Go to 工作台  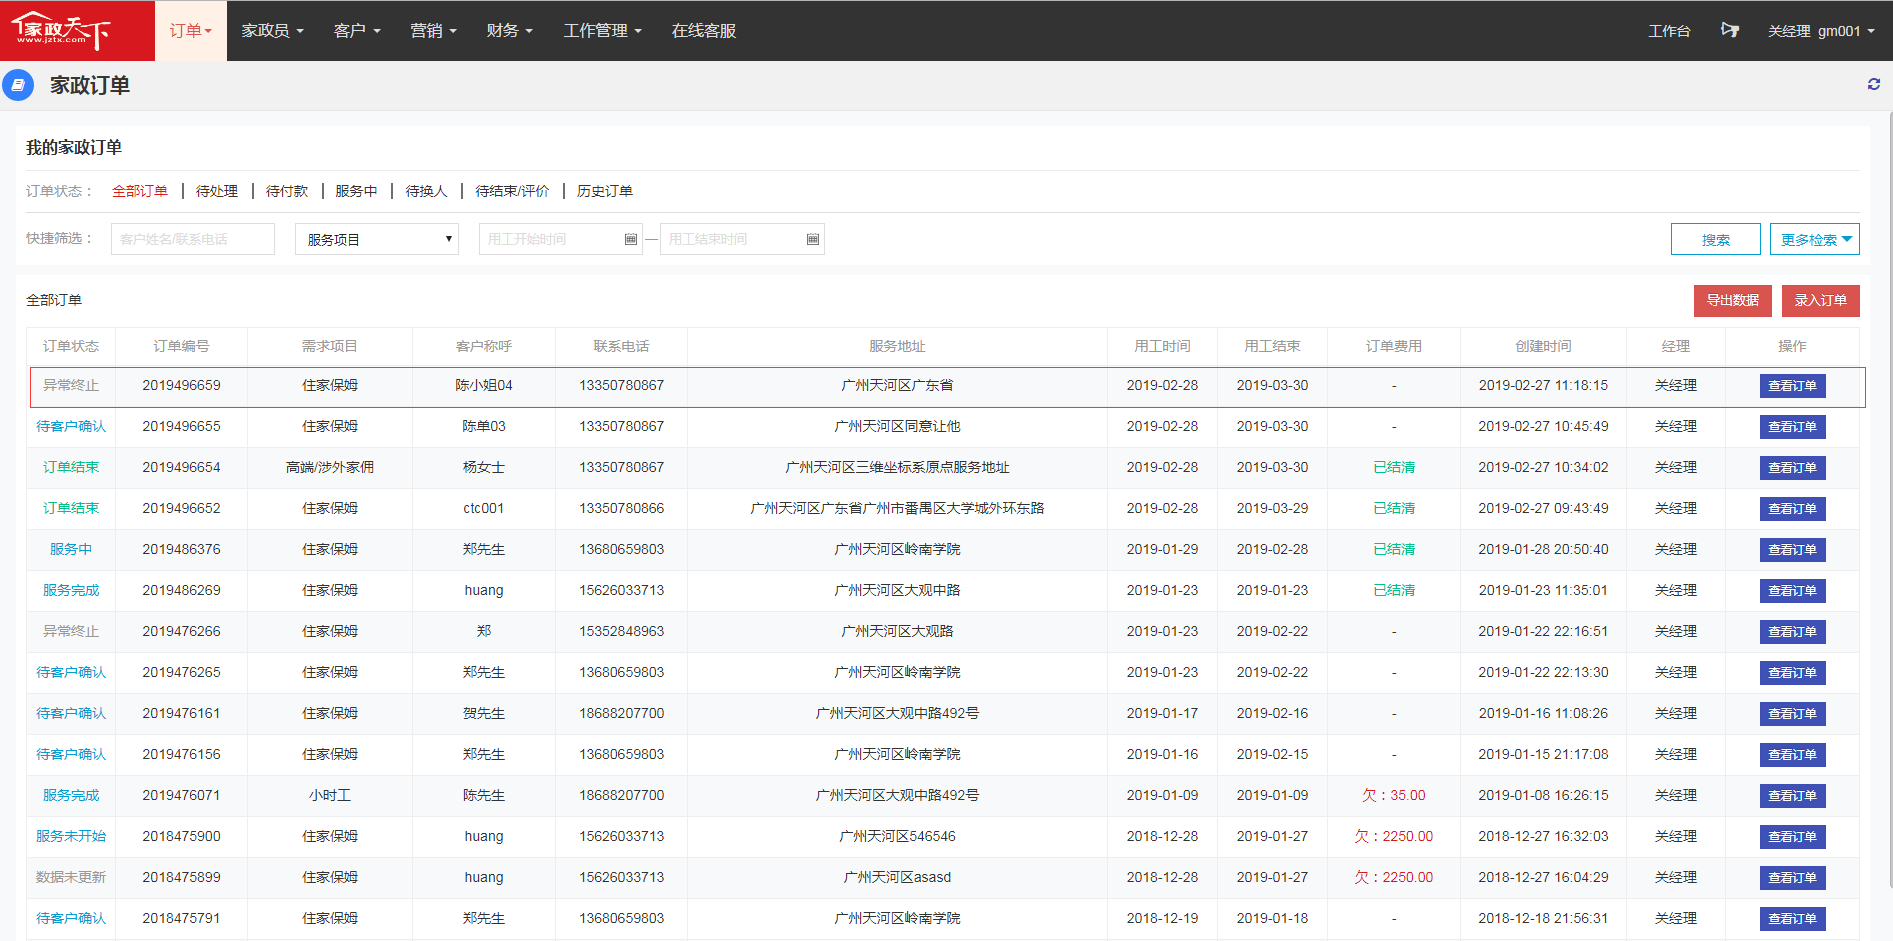click(1669, 31)
